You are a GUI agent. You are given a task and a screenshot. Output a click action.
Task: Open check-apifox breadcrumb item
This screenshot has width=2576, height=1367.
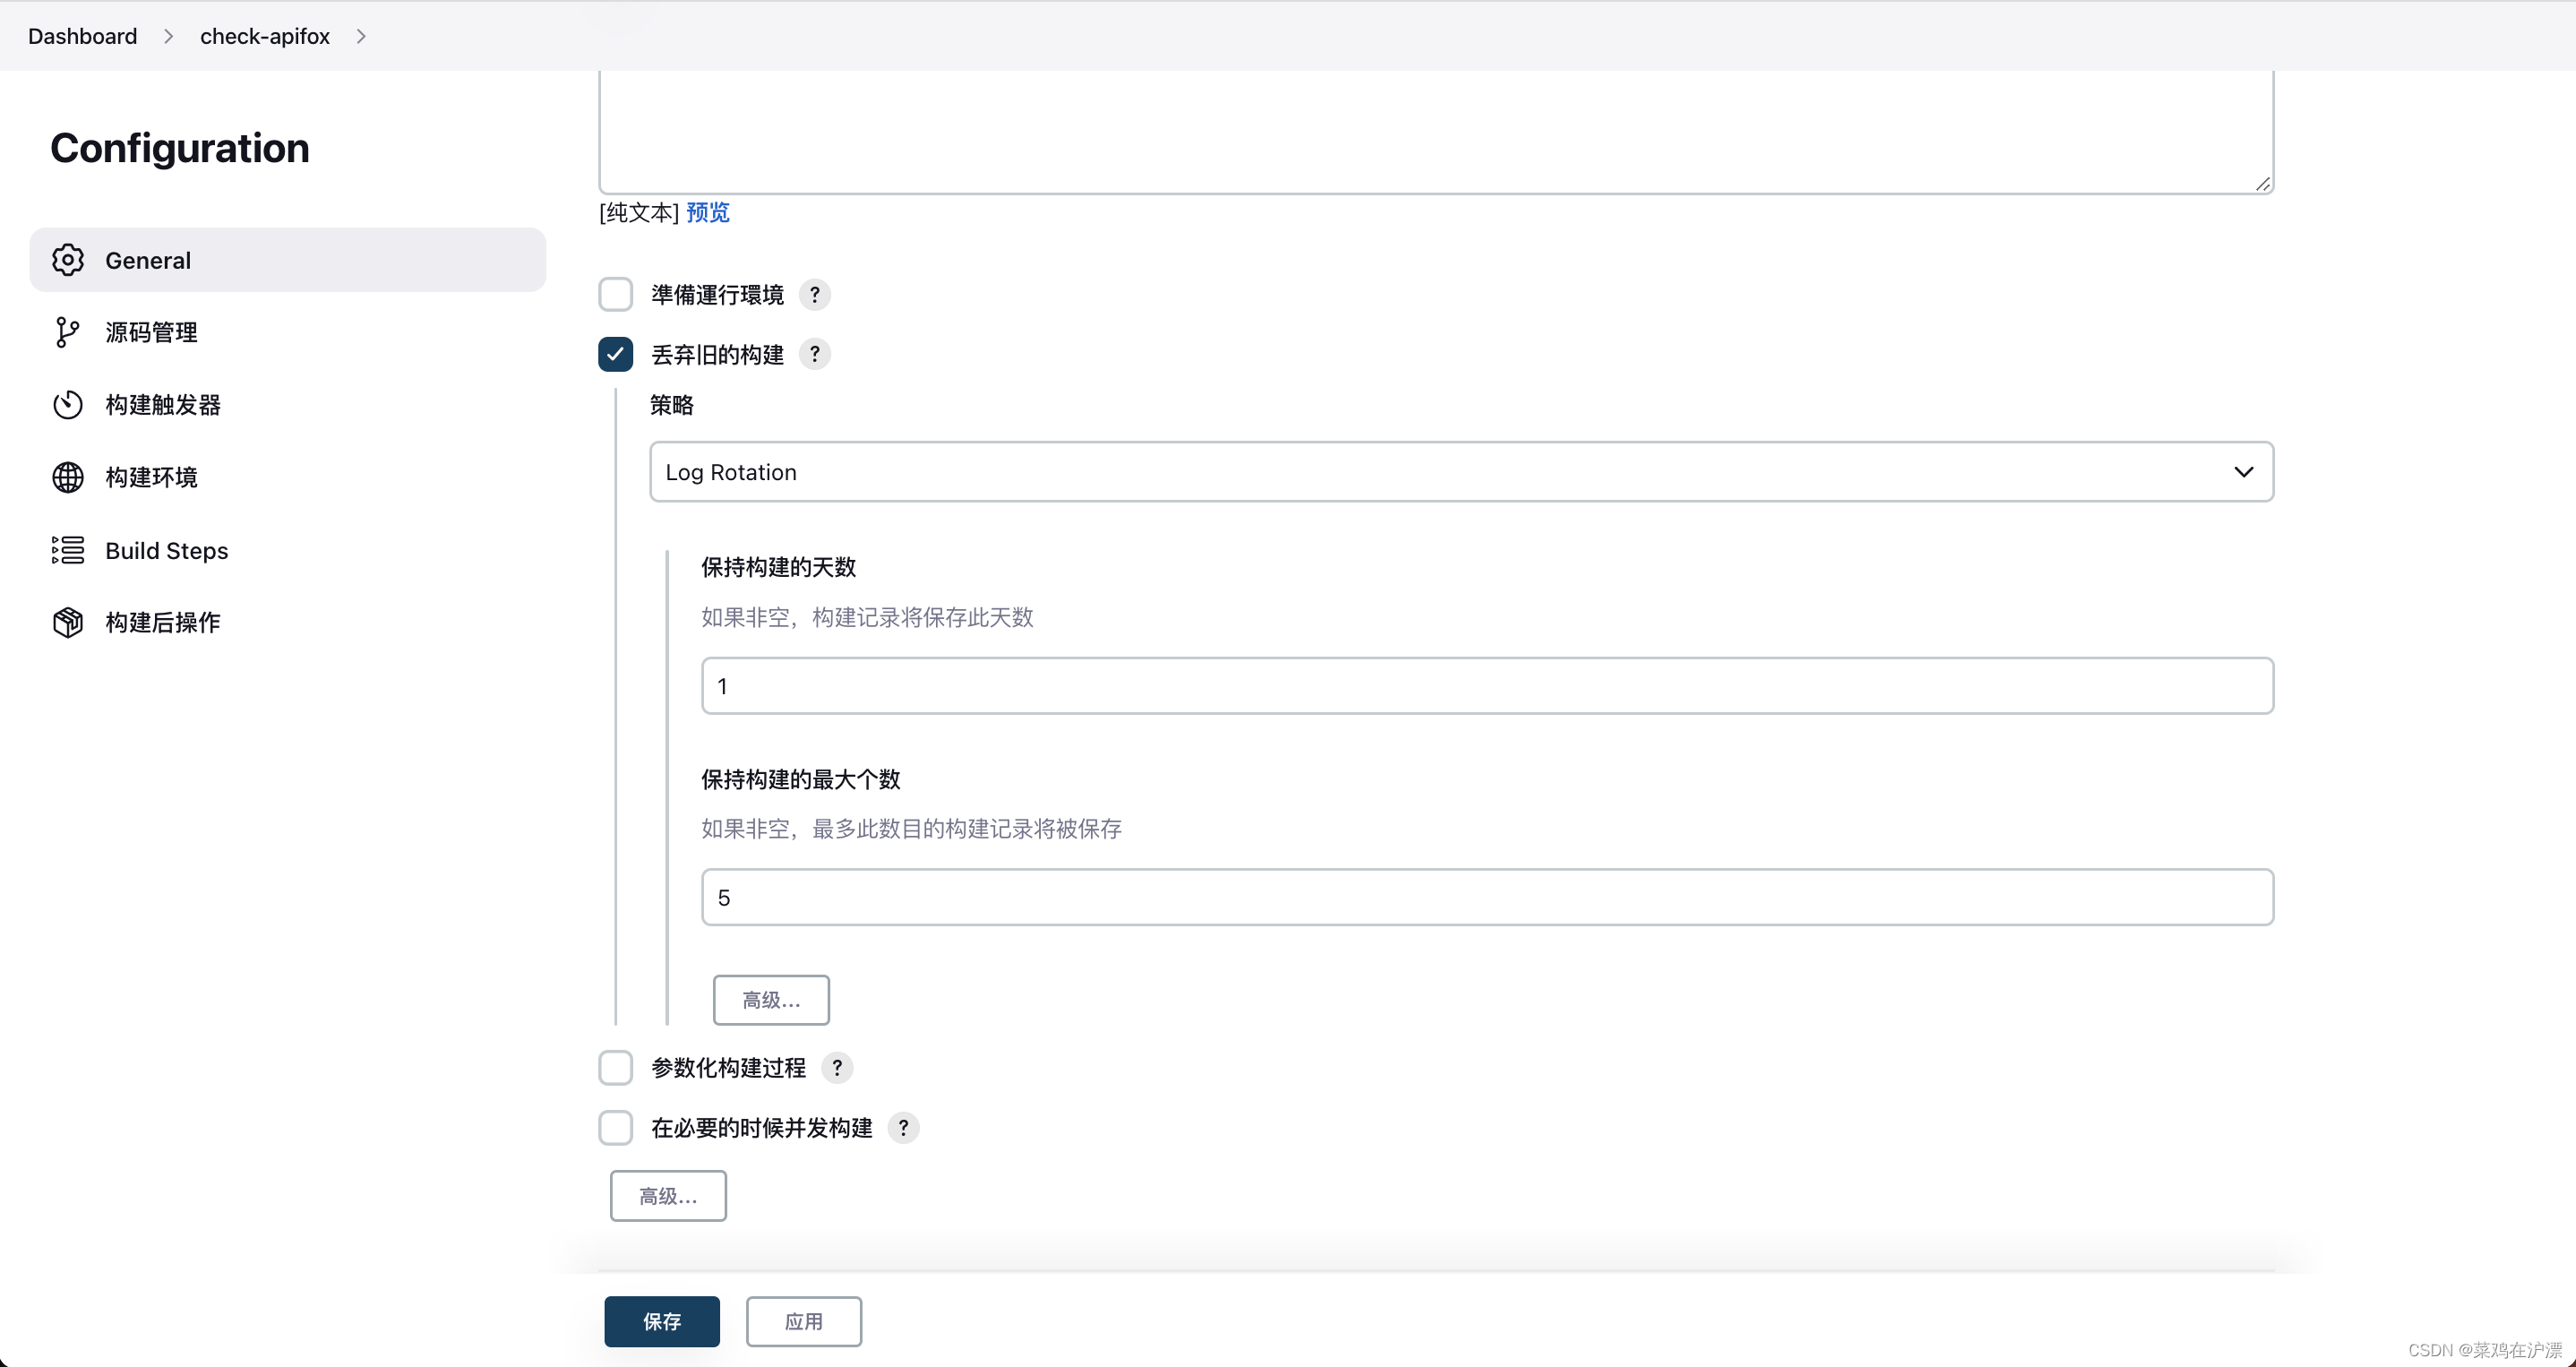pyautogui.click(x=265, y=36)
